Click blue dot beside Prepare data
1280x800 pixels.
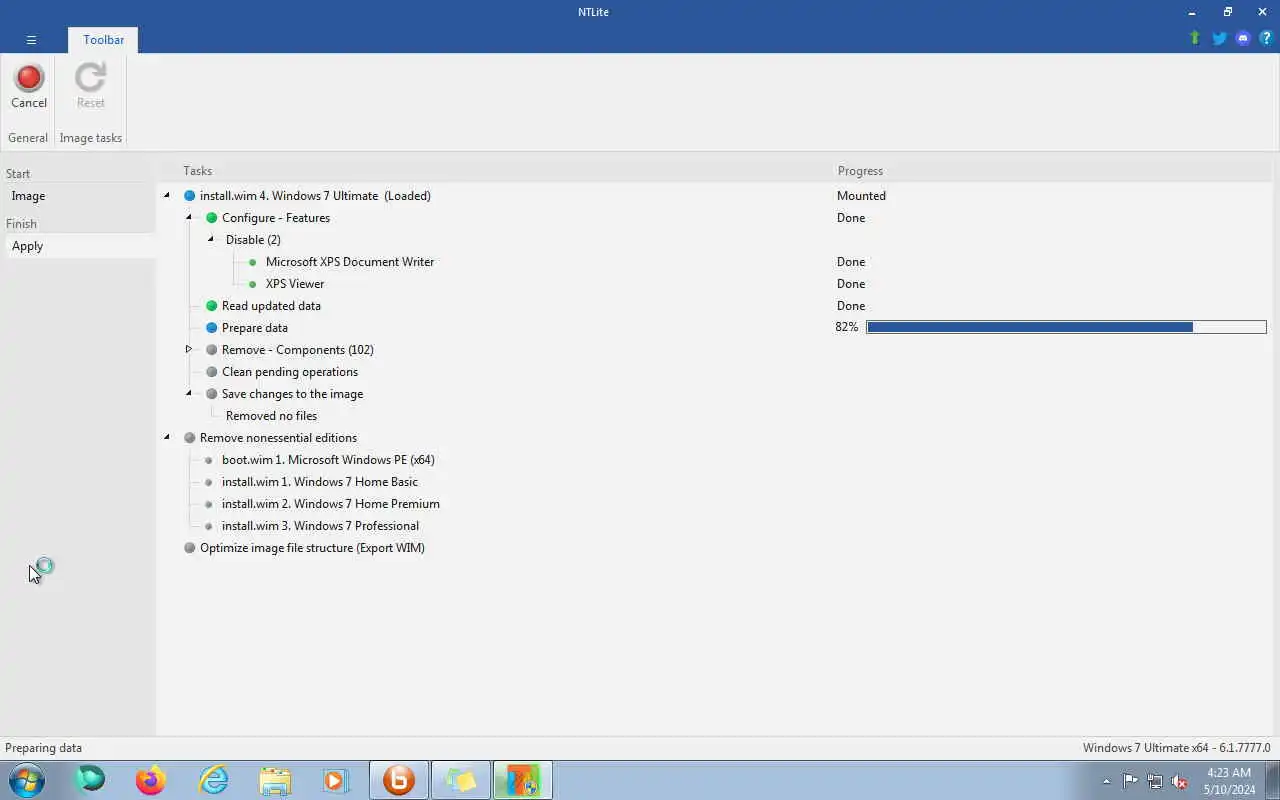[211, 328]
